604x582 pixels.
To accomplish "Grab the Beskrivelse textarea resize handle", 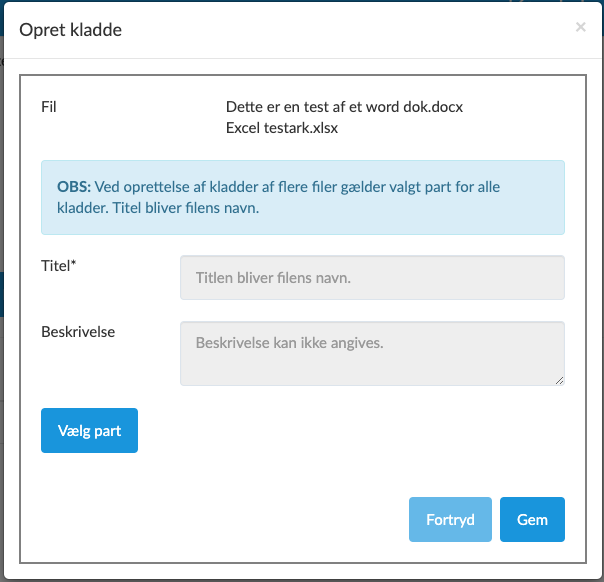I will pyautogui.click(x=559, y=380).
